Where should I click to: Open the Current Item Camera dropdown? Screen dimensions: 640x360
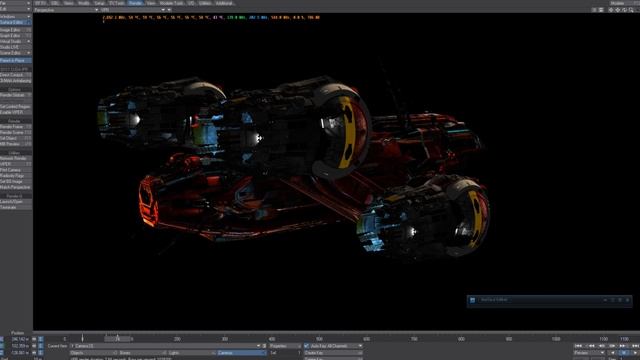(x=165, y=346)
